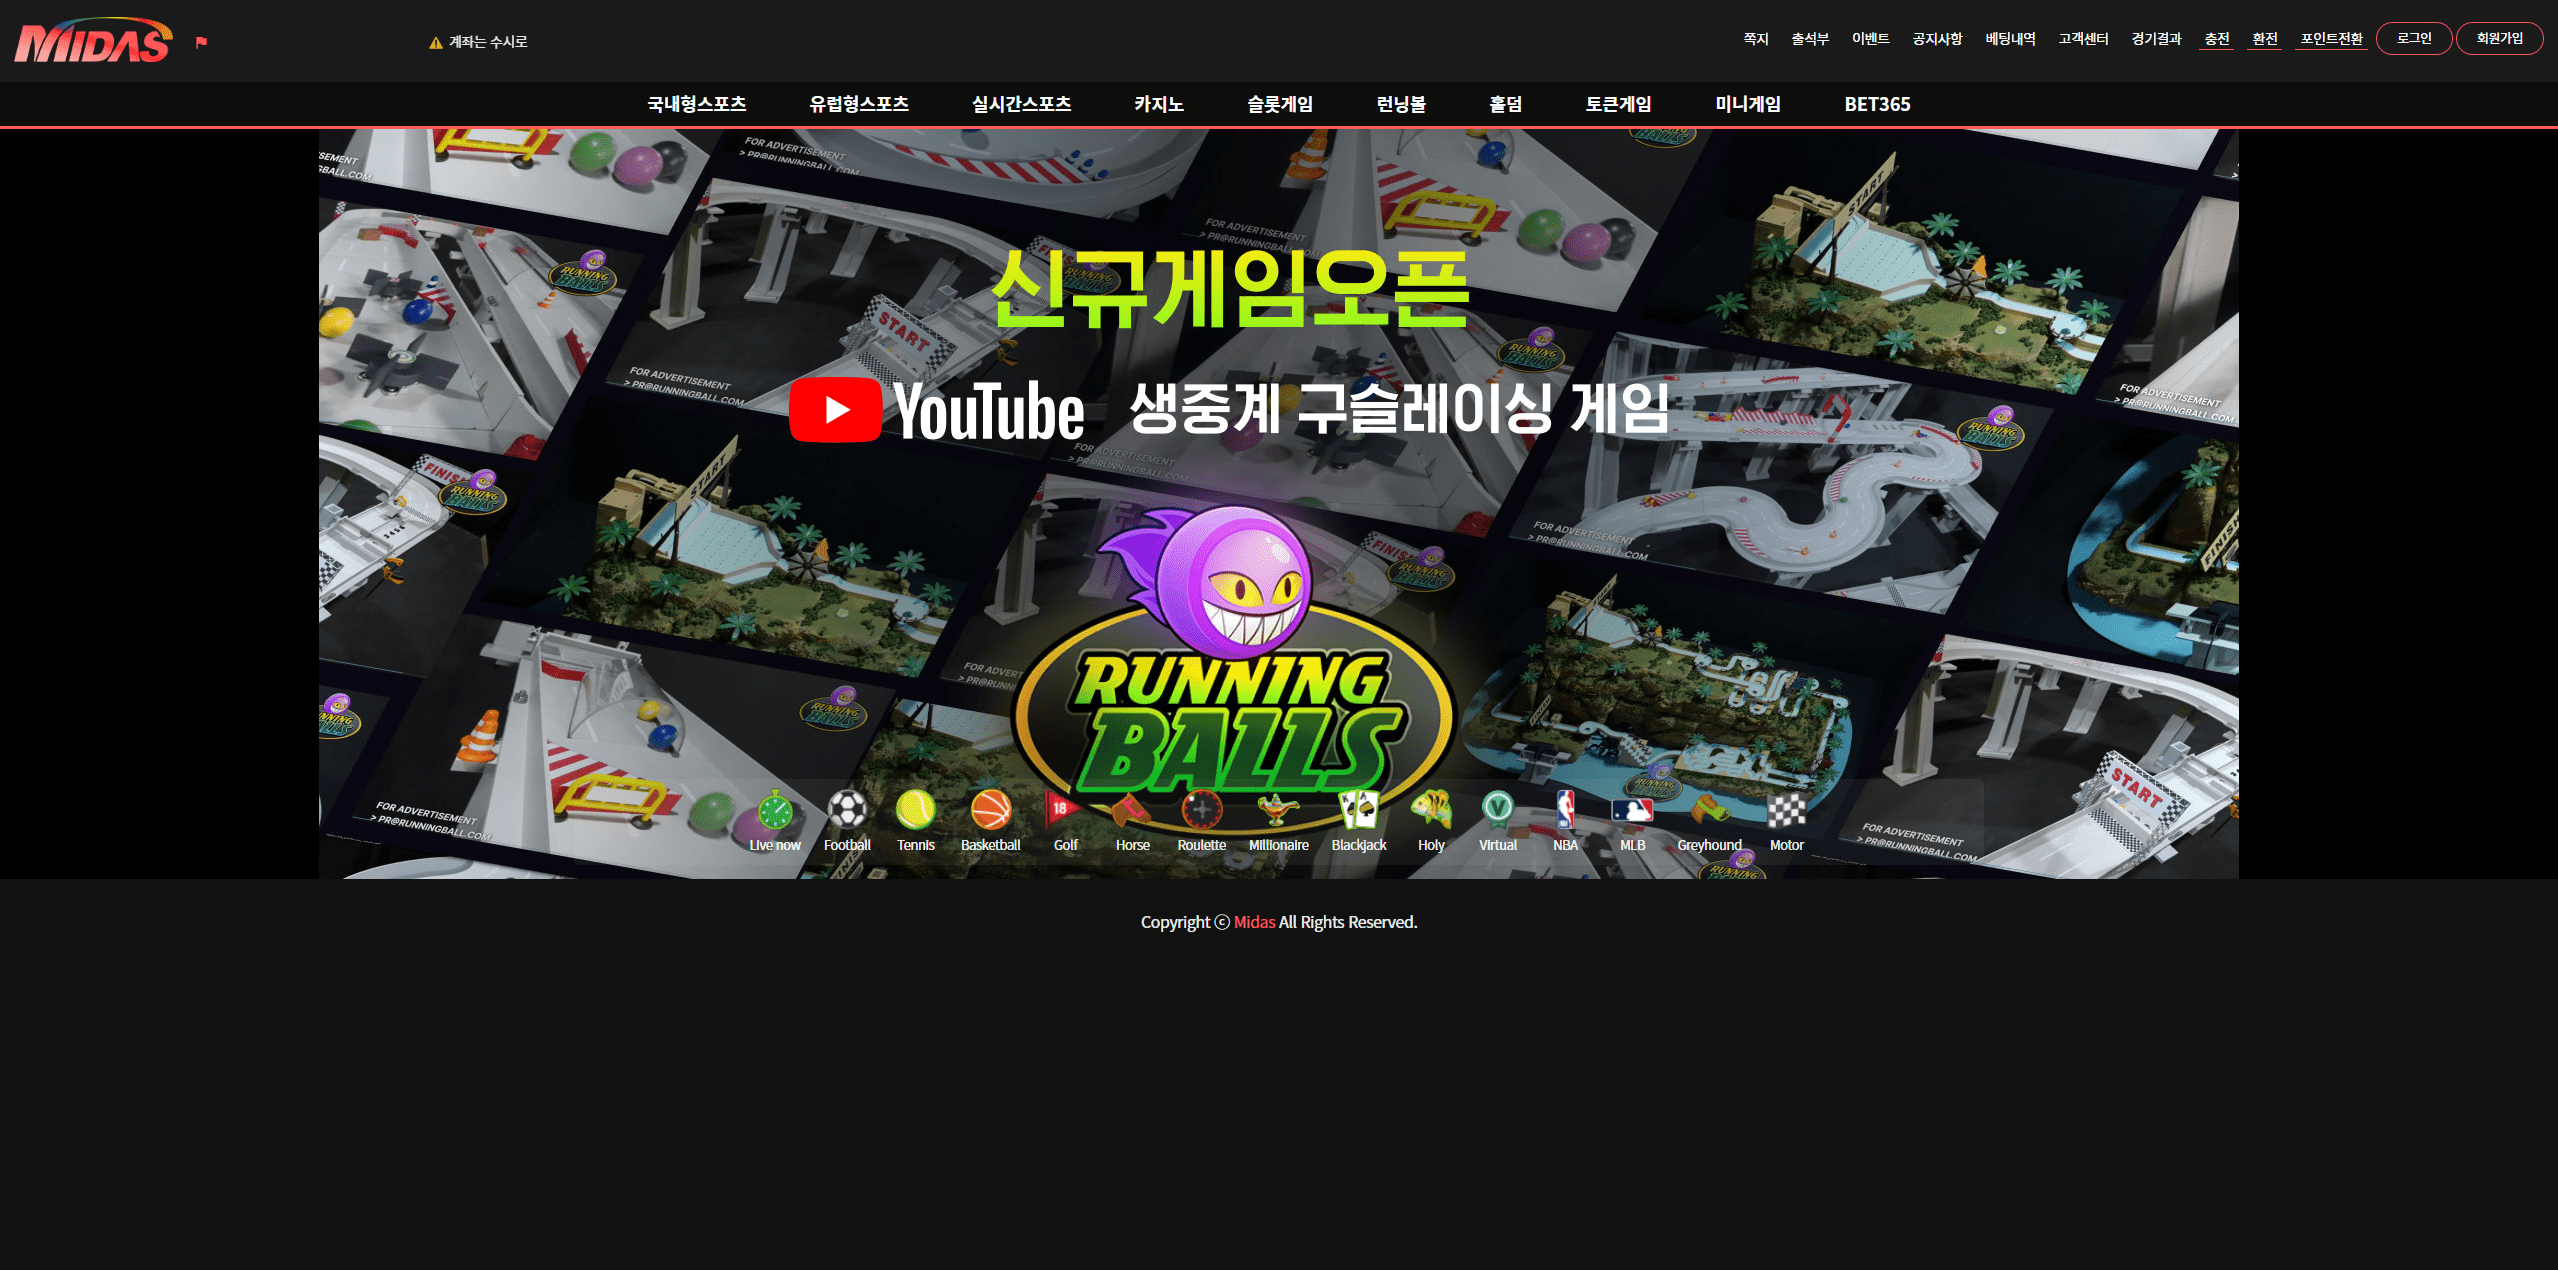
Task: Click the yellow warning triangle icon
Action: point(435,42)
